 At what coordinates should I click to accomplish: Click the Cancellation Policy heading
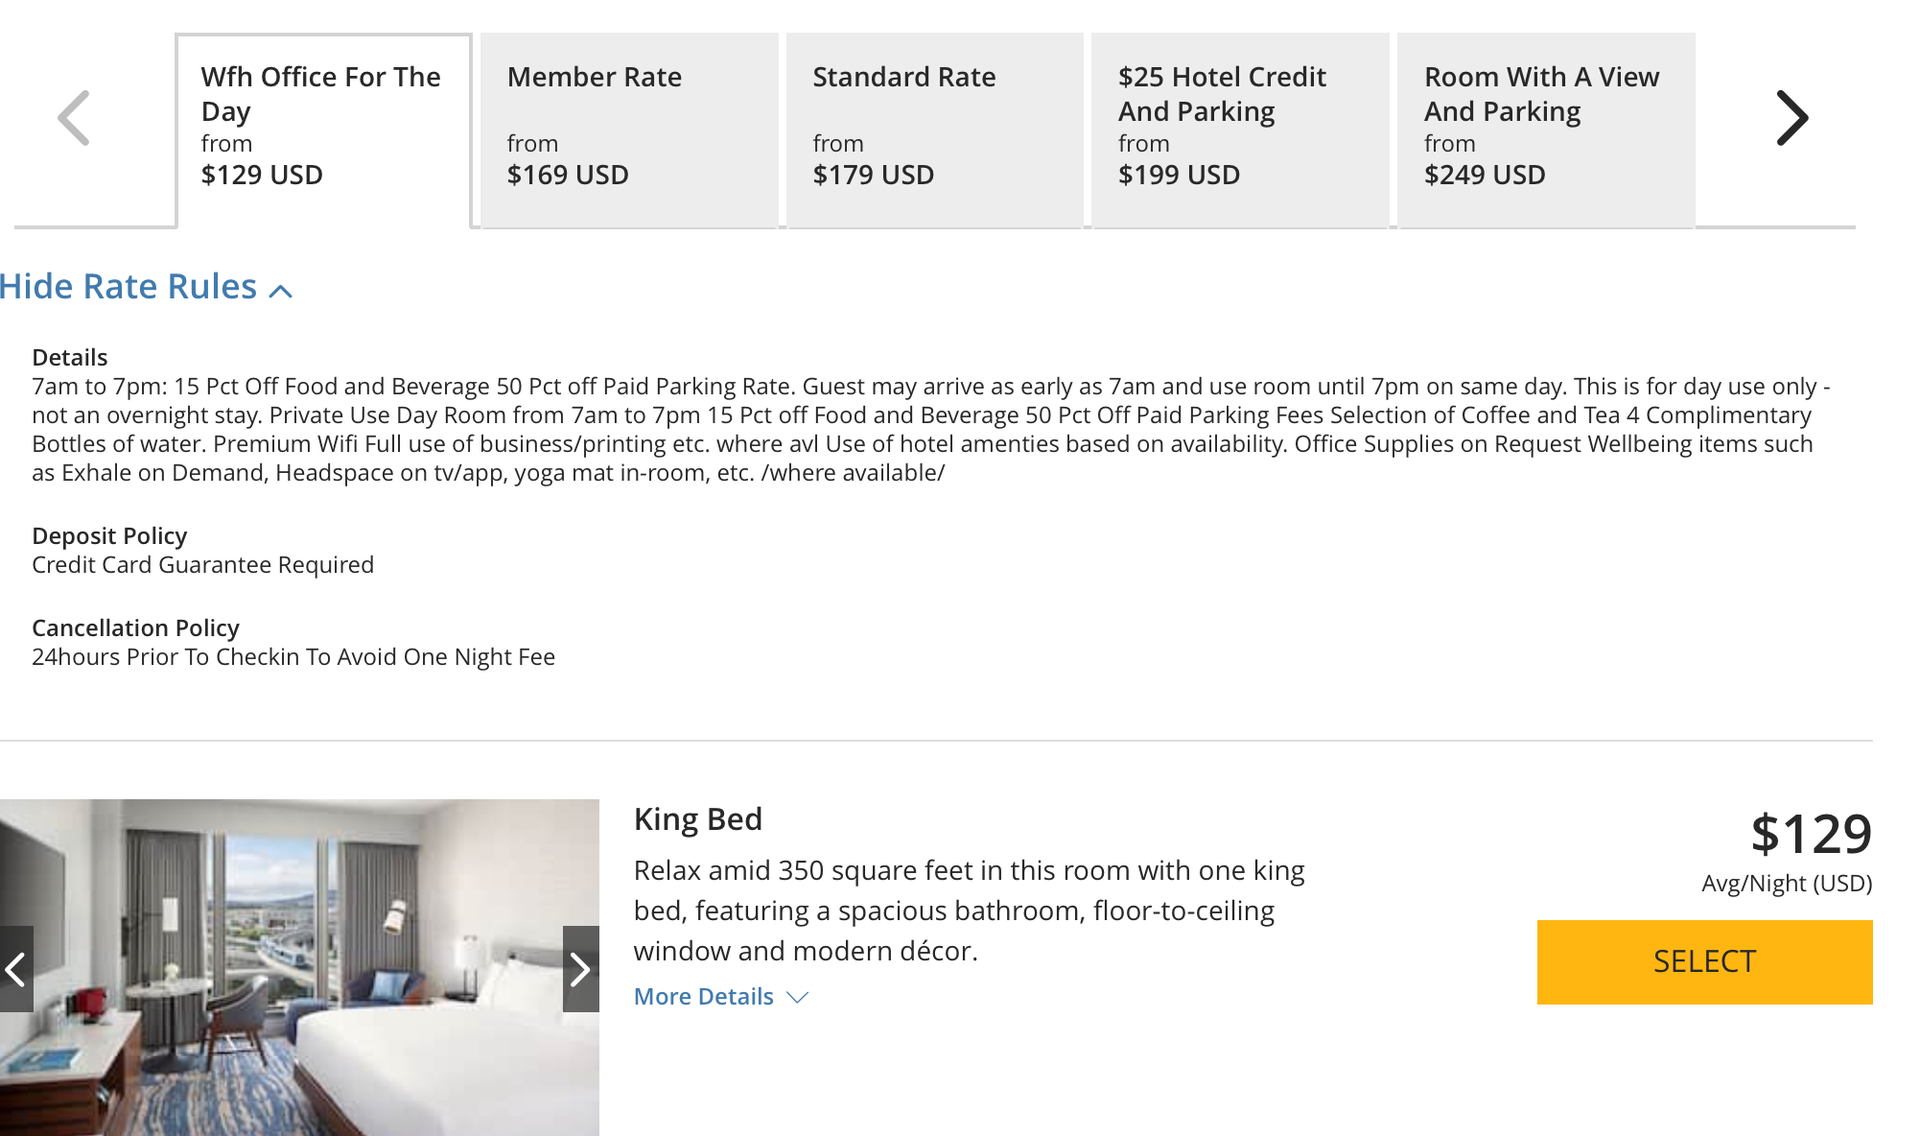[x=136, y=628]
